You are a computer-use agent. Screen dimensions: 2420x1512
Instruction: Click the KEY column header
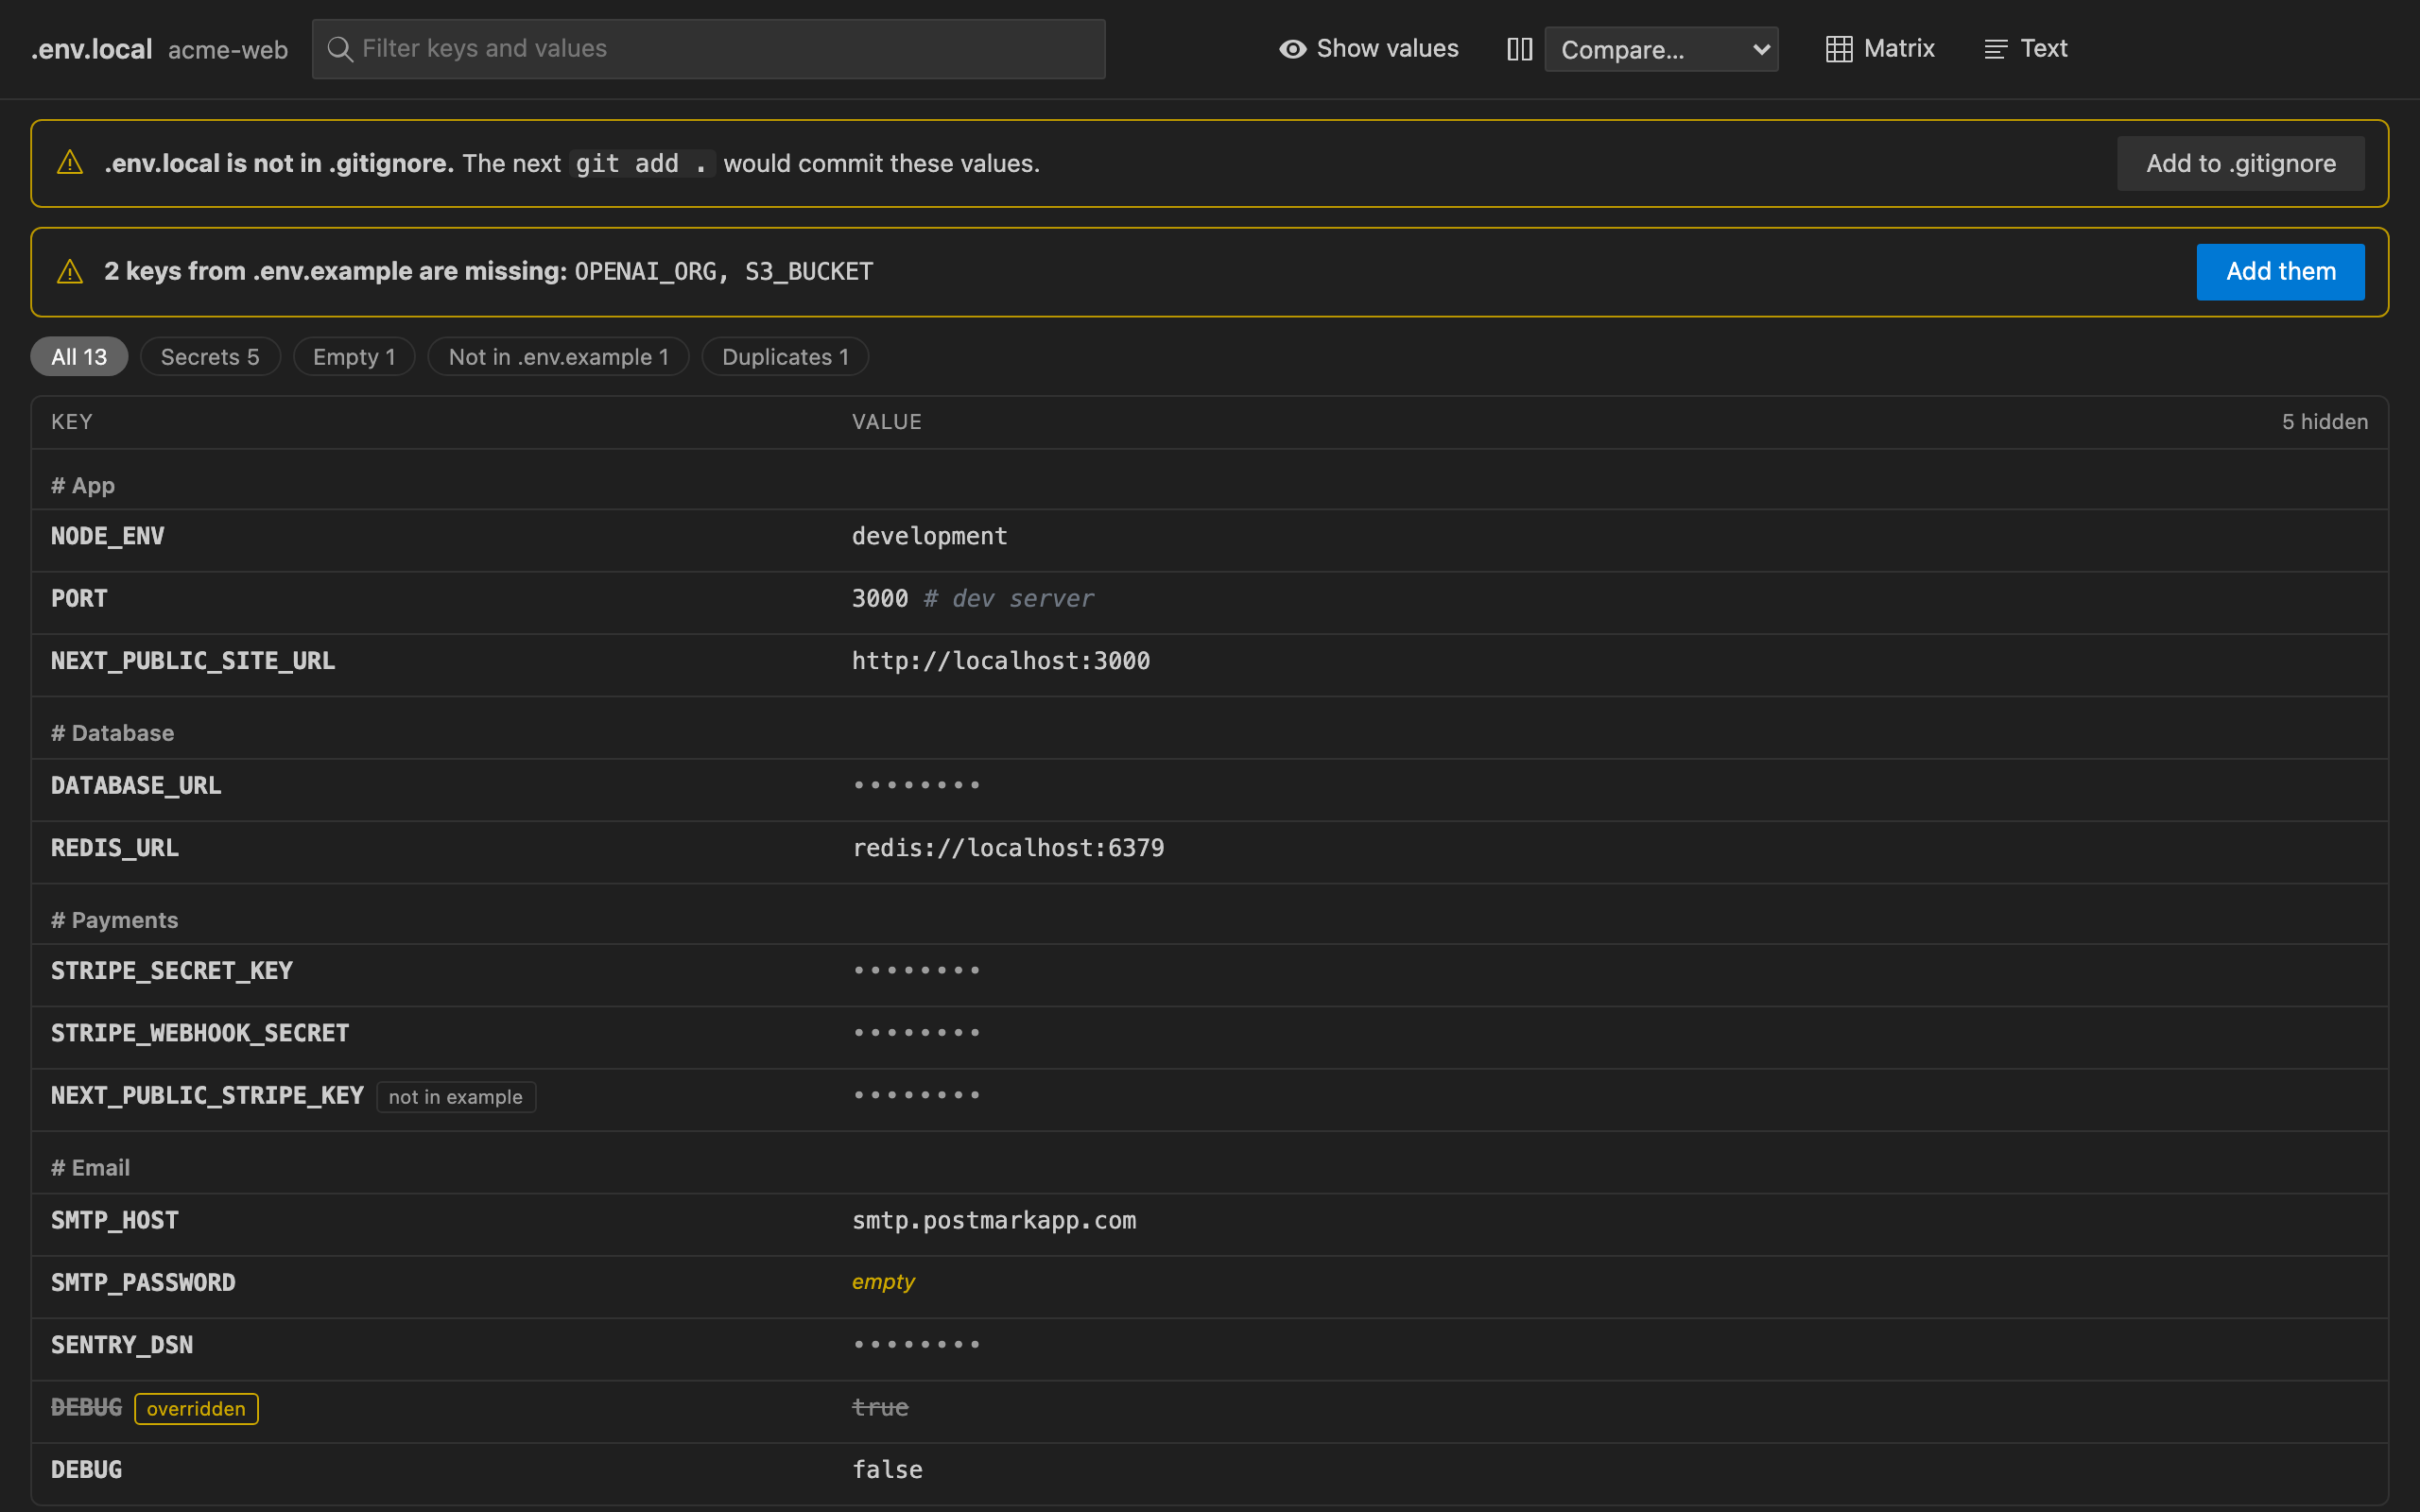(x=72, y=422)
